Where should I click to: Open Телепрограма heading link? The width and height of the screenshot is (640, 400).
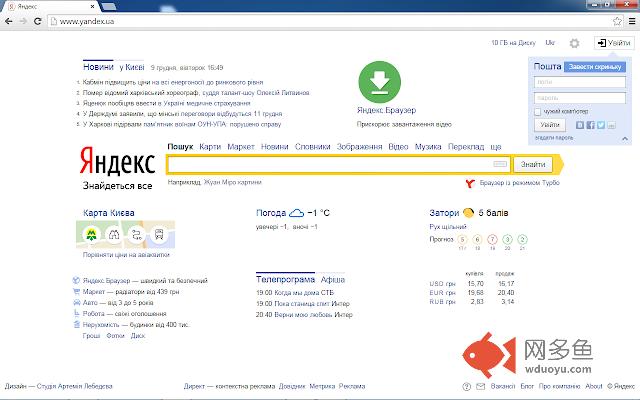(x=285, y=280)
